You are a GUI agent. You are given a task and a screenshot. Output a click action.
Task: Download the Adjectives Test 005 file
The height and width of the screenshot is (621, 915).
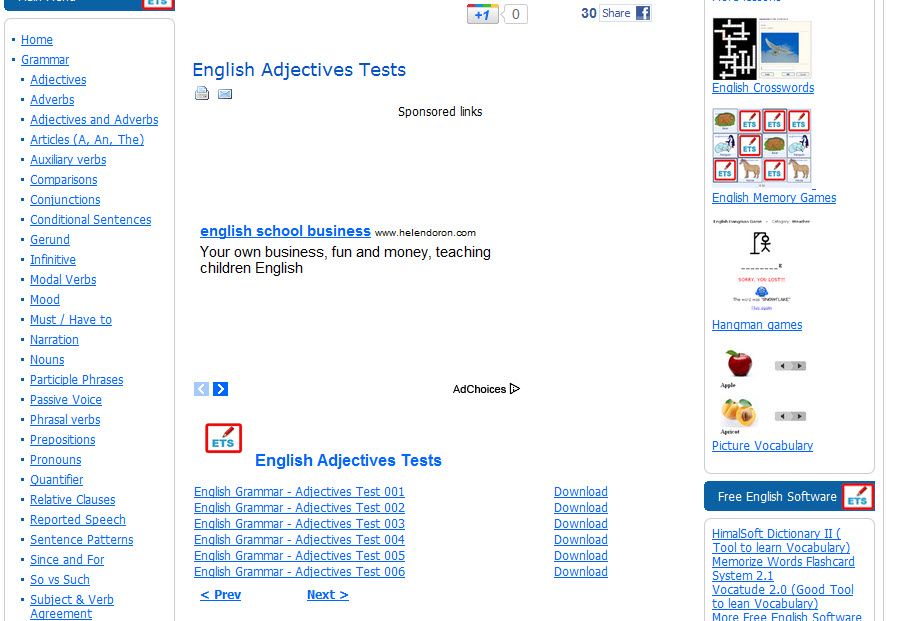click(x=580, y=555)
